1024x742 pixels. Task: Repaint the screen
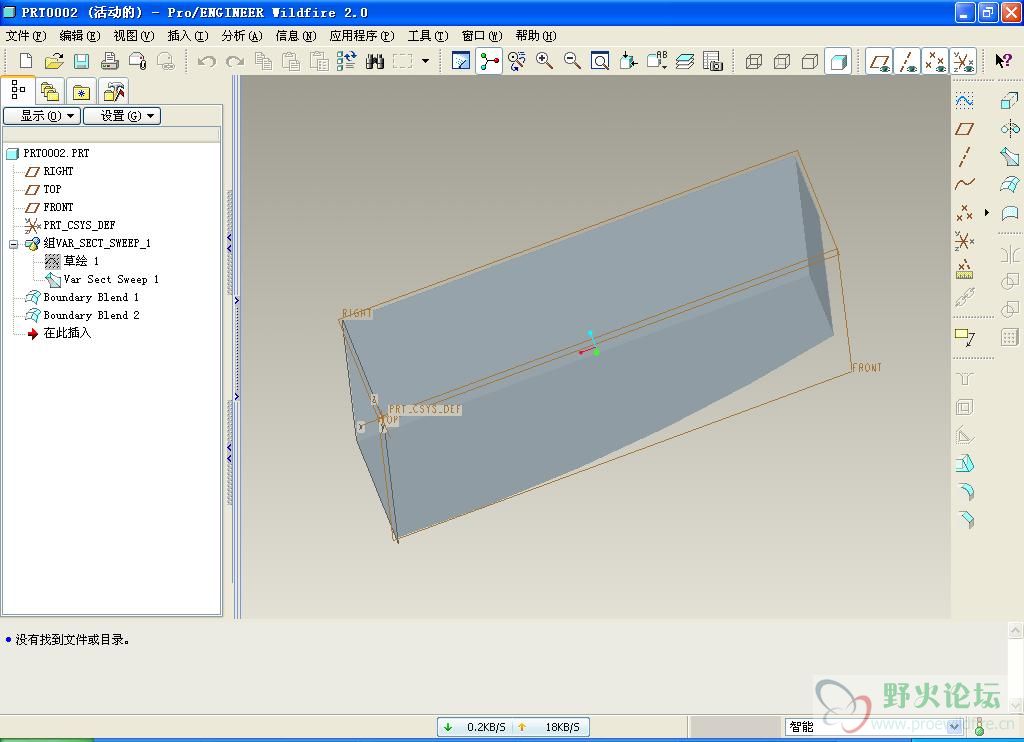461,61
